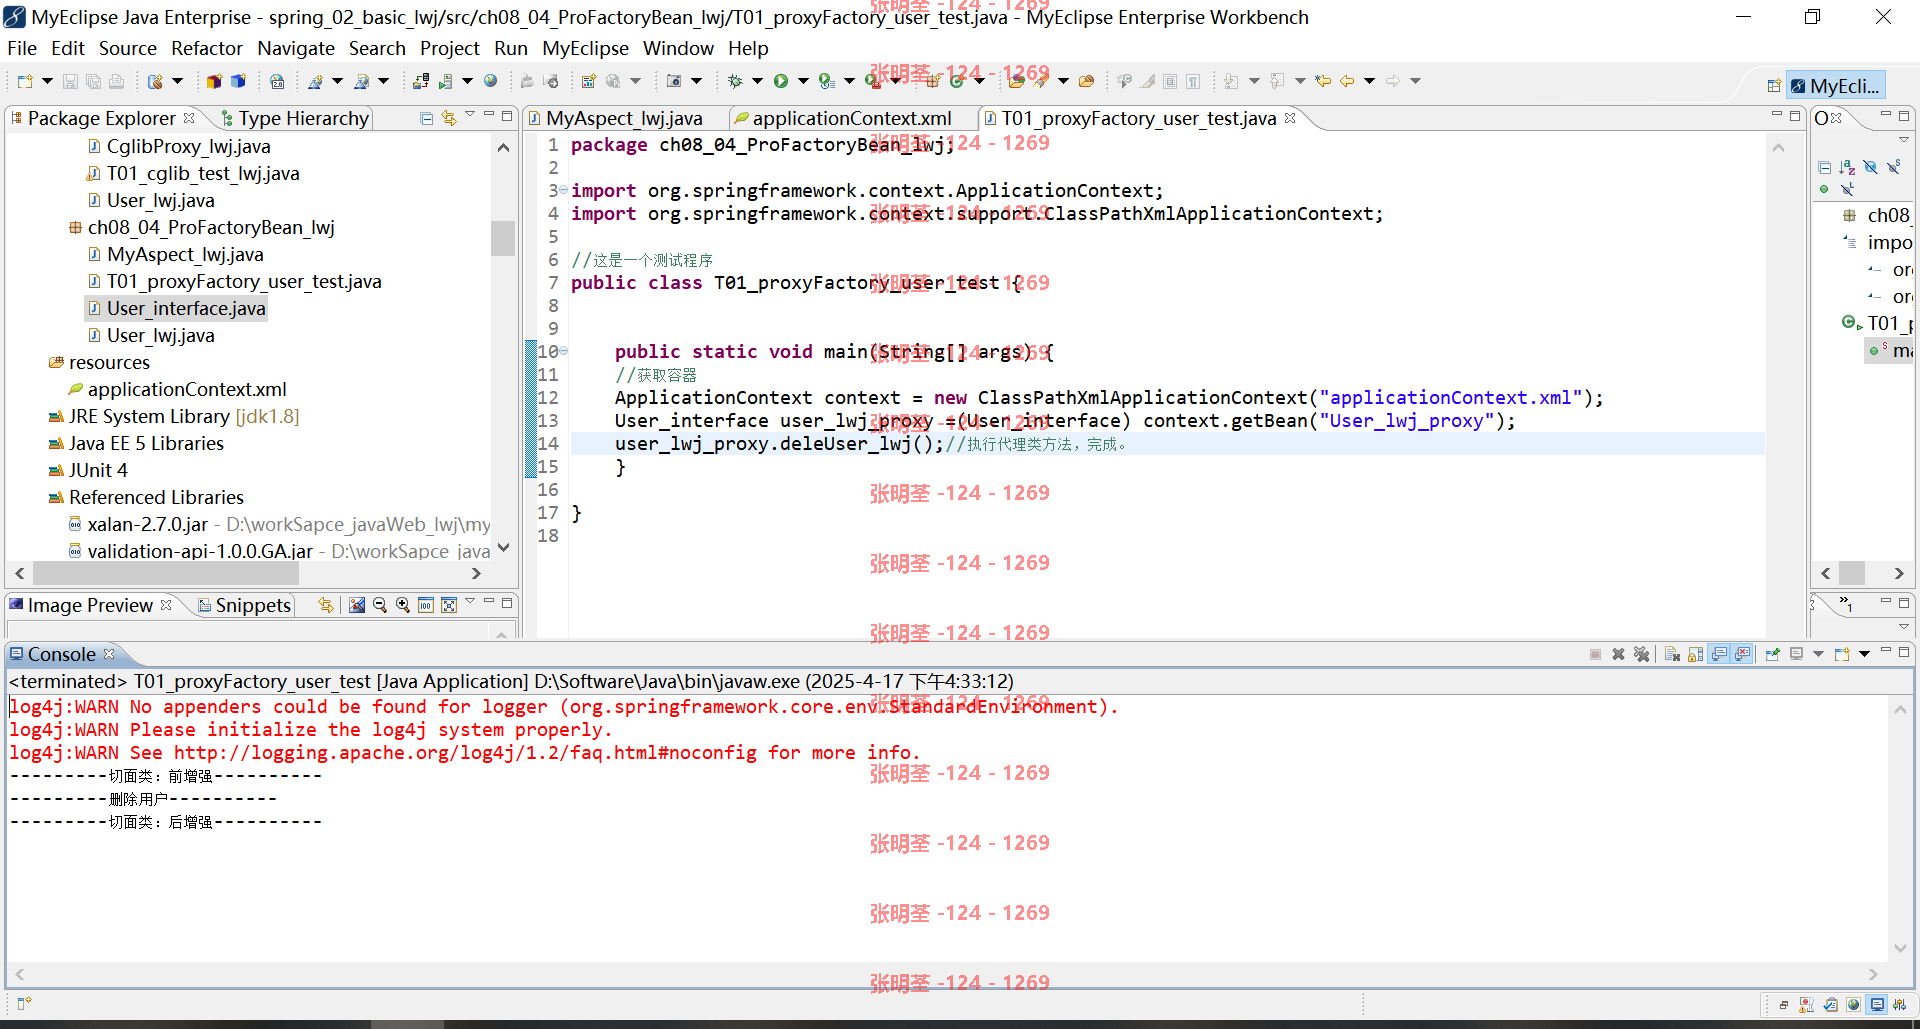
Task: Close the T01_proxyFactory_user_test.java tab
Action: (1290, 118)
